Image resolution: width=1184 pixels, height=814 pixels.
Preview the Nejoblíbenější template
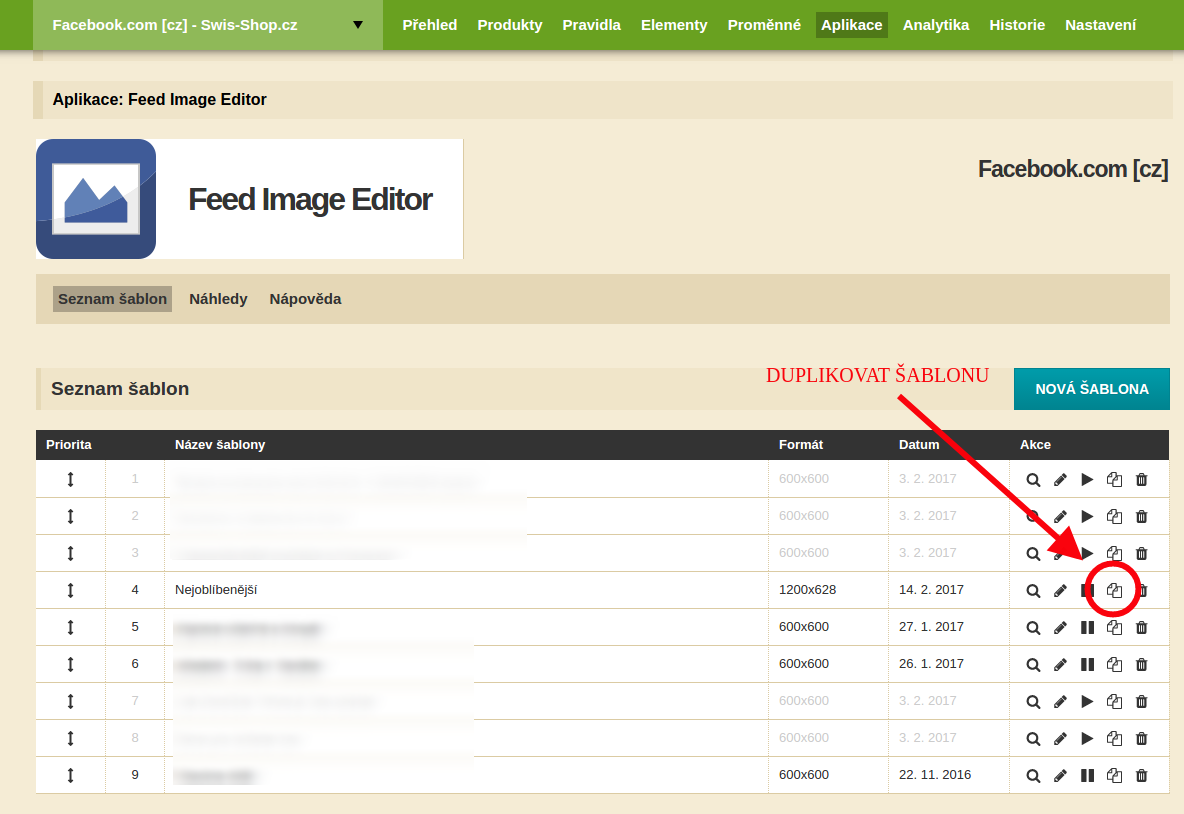tap(1033, 590)
